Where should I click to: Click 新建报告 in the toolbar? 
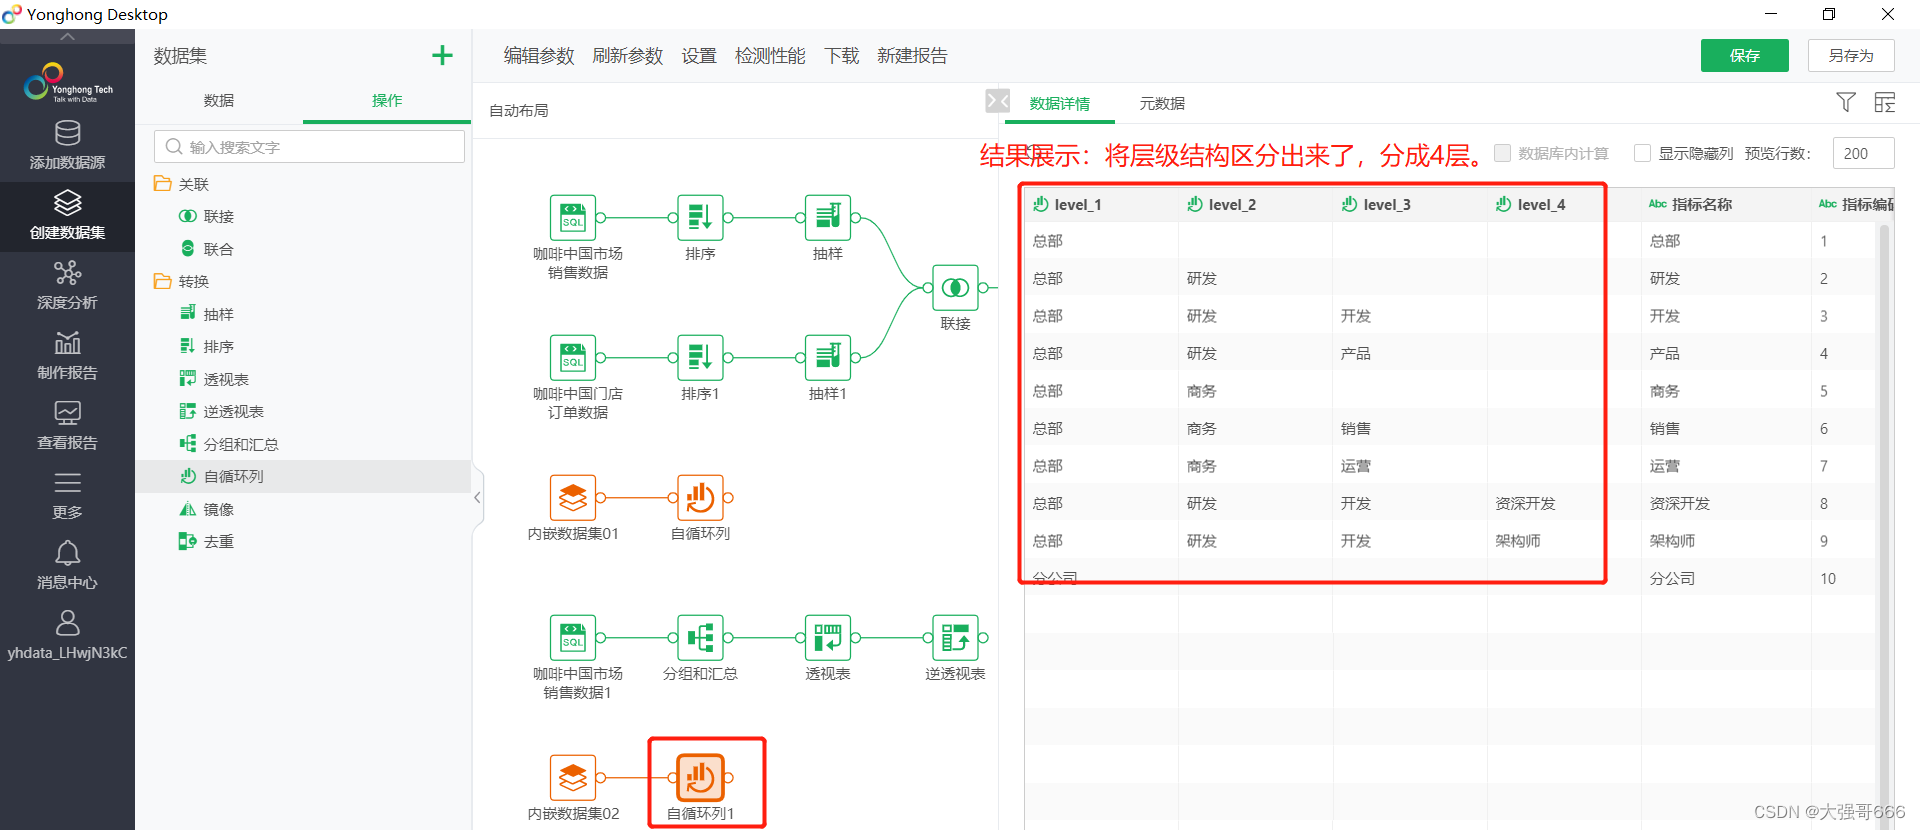[x=912, y=56]
